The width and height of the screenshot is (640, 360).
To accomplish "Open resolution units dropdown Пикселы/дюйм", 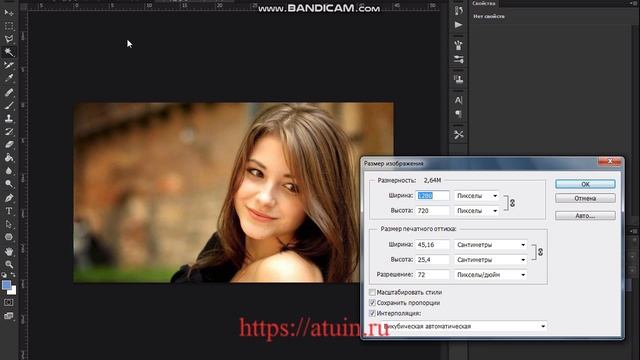I will (x=491, y=275).
